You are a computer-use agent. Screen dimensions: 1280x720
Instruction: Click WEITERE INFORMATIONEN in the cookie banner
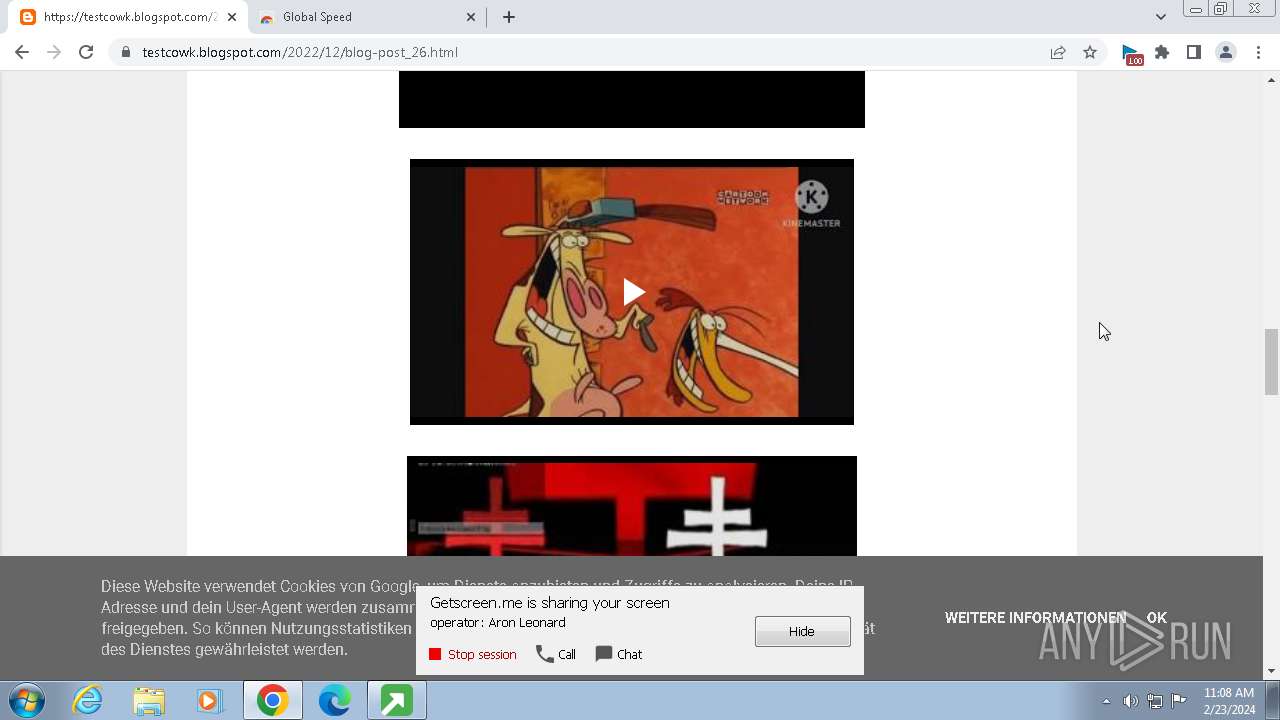pyautogui.click(x=1035, y=618)
